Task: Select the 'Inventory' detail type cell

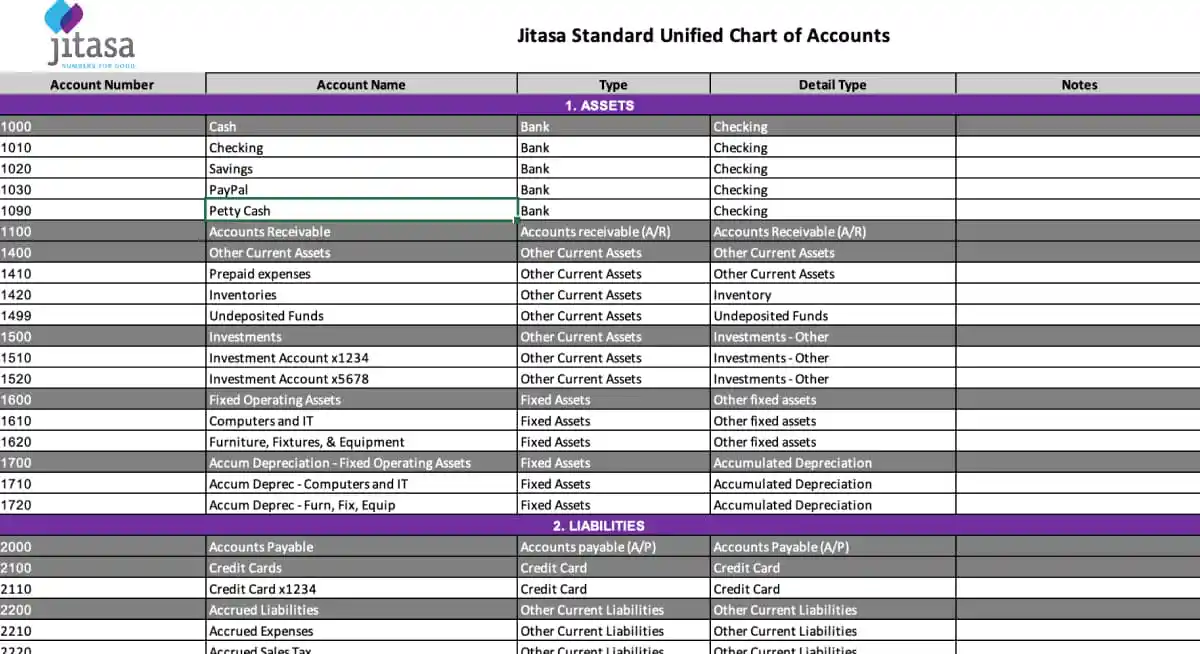Action: coord(832,295)
